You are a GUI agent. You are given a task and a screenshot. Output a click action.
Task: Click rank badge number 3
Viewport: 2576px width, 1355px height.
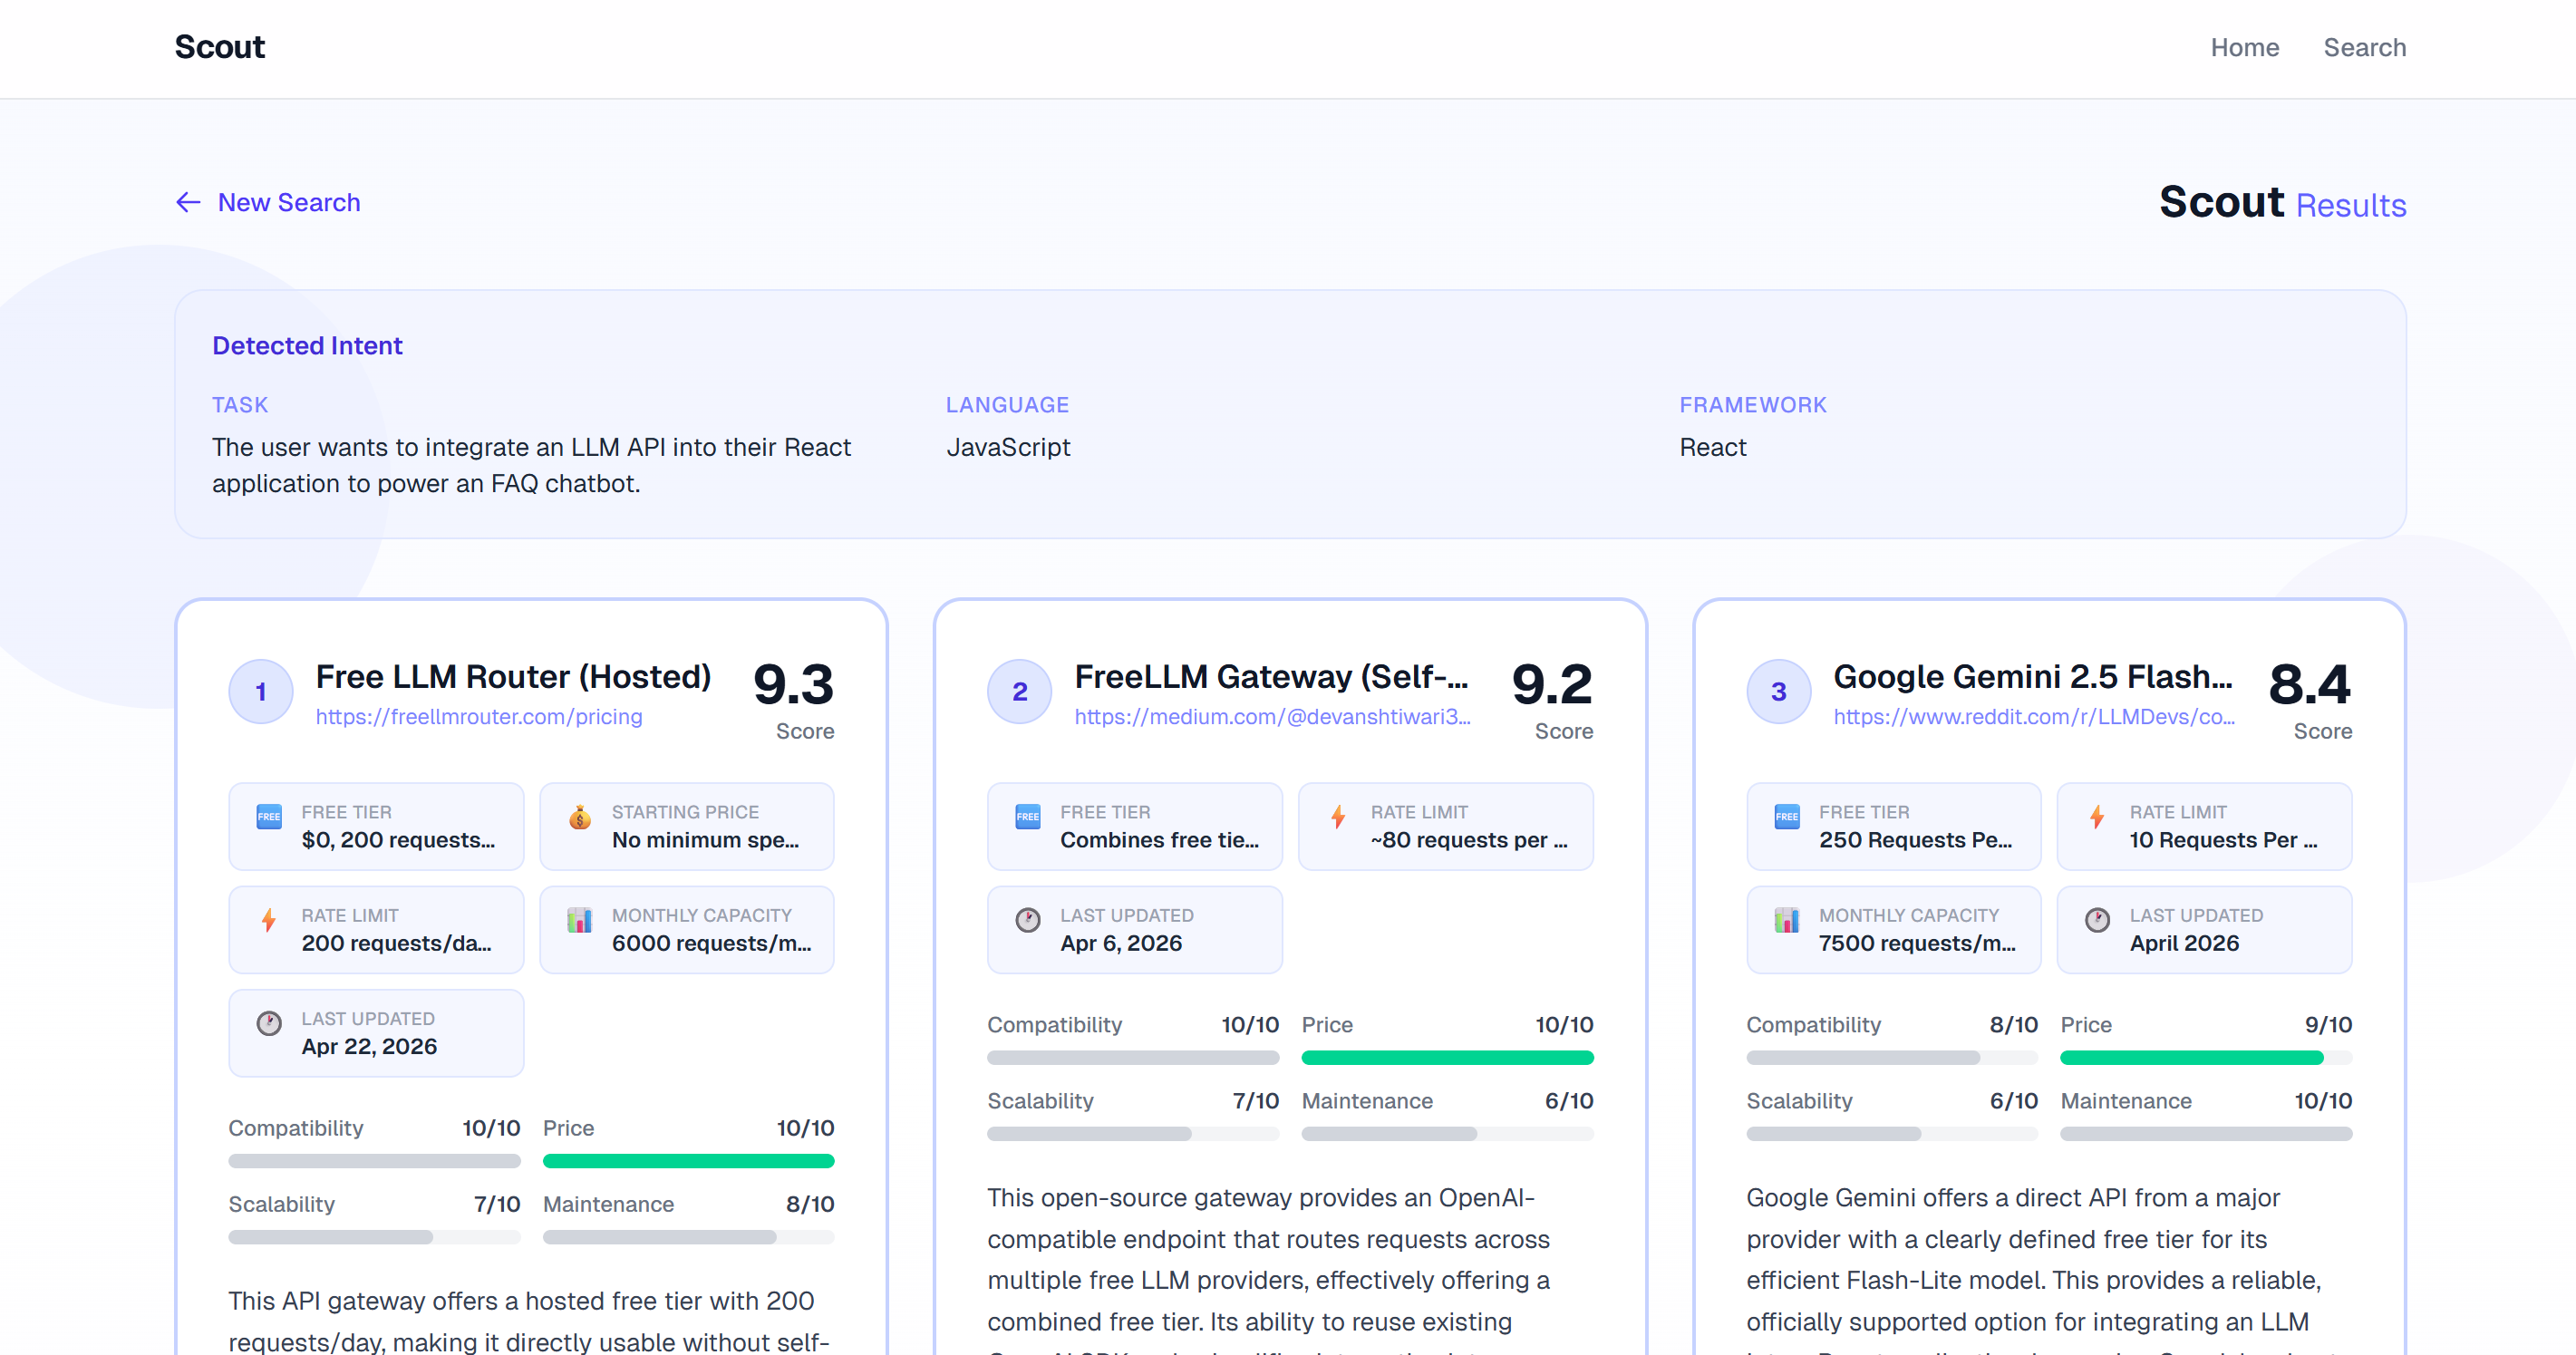pyautogui.click(x=1778, y=692)
